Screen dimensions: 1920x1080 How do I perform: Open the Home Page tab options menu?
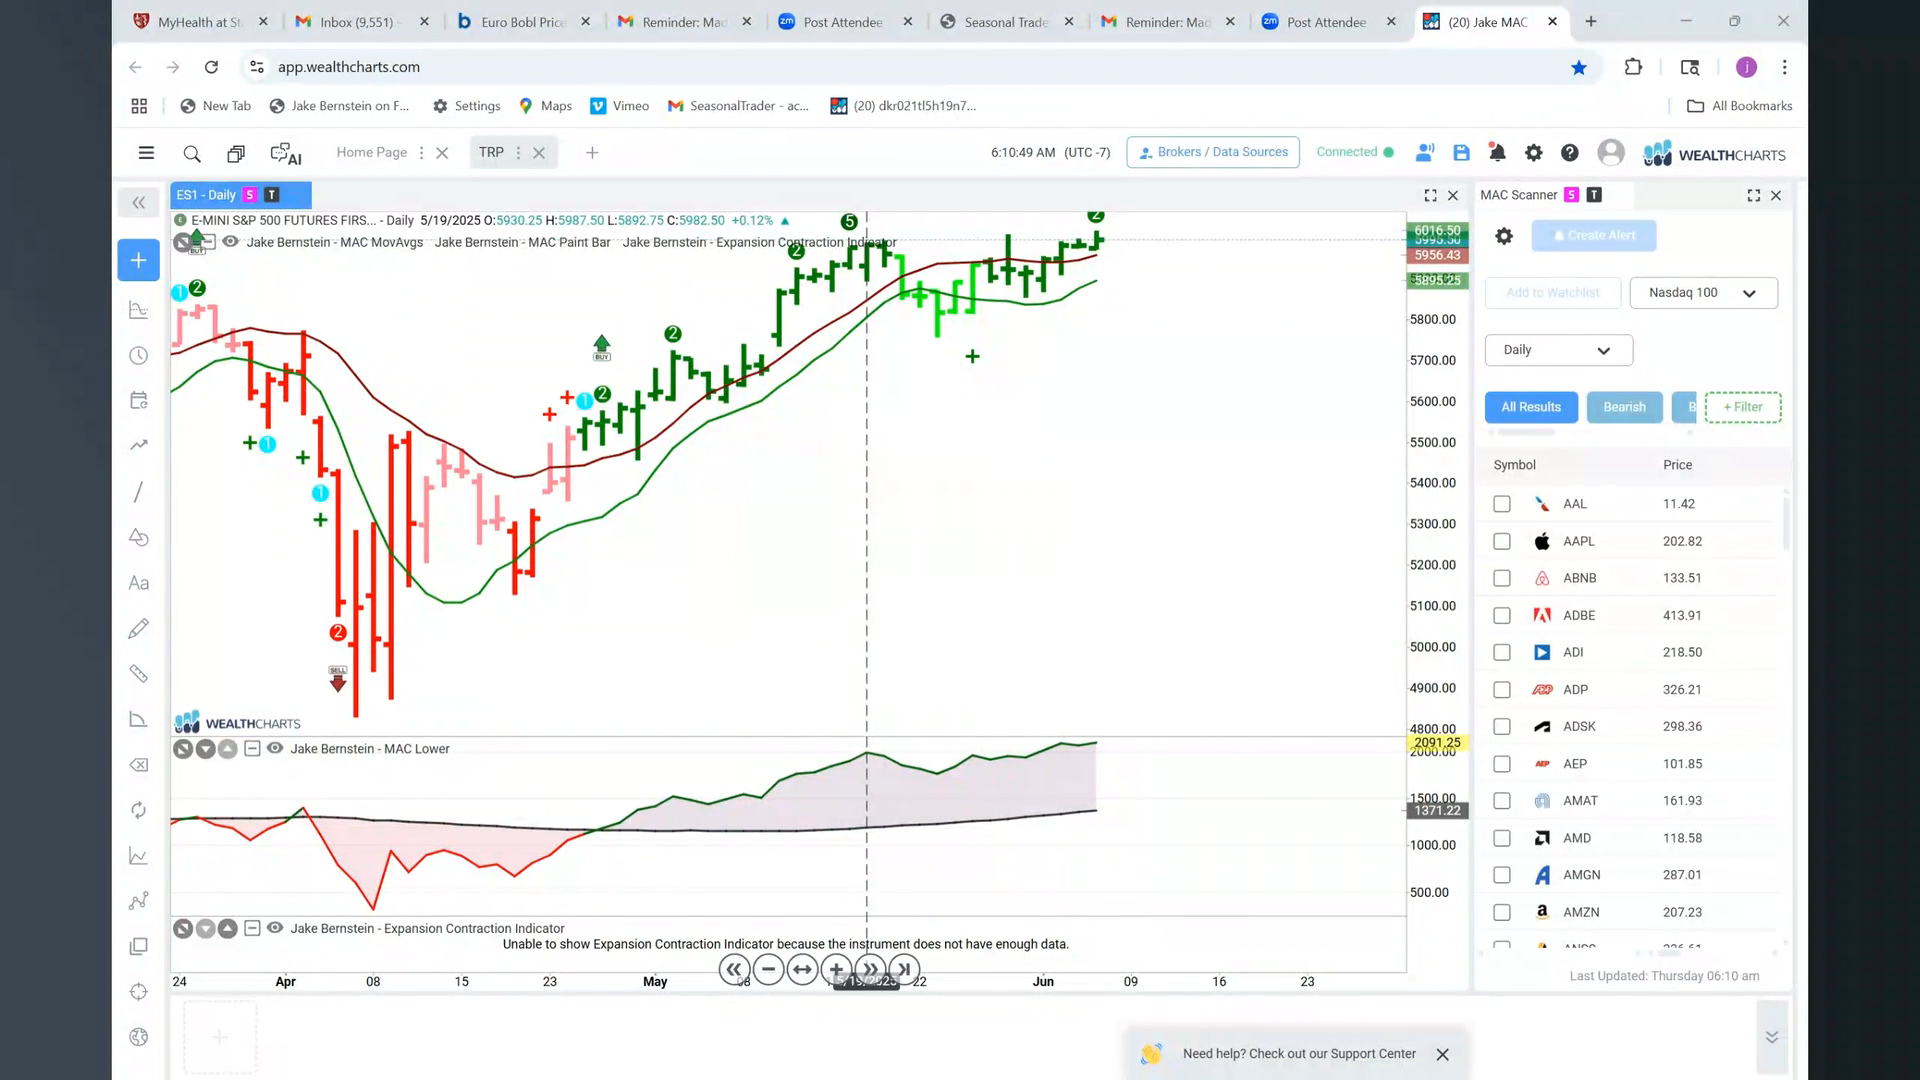421,153
